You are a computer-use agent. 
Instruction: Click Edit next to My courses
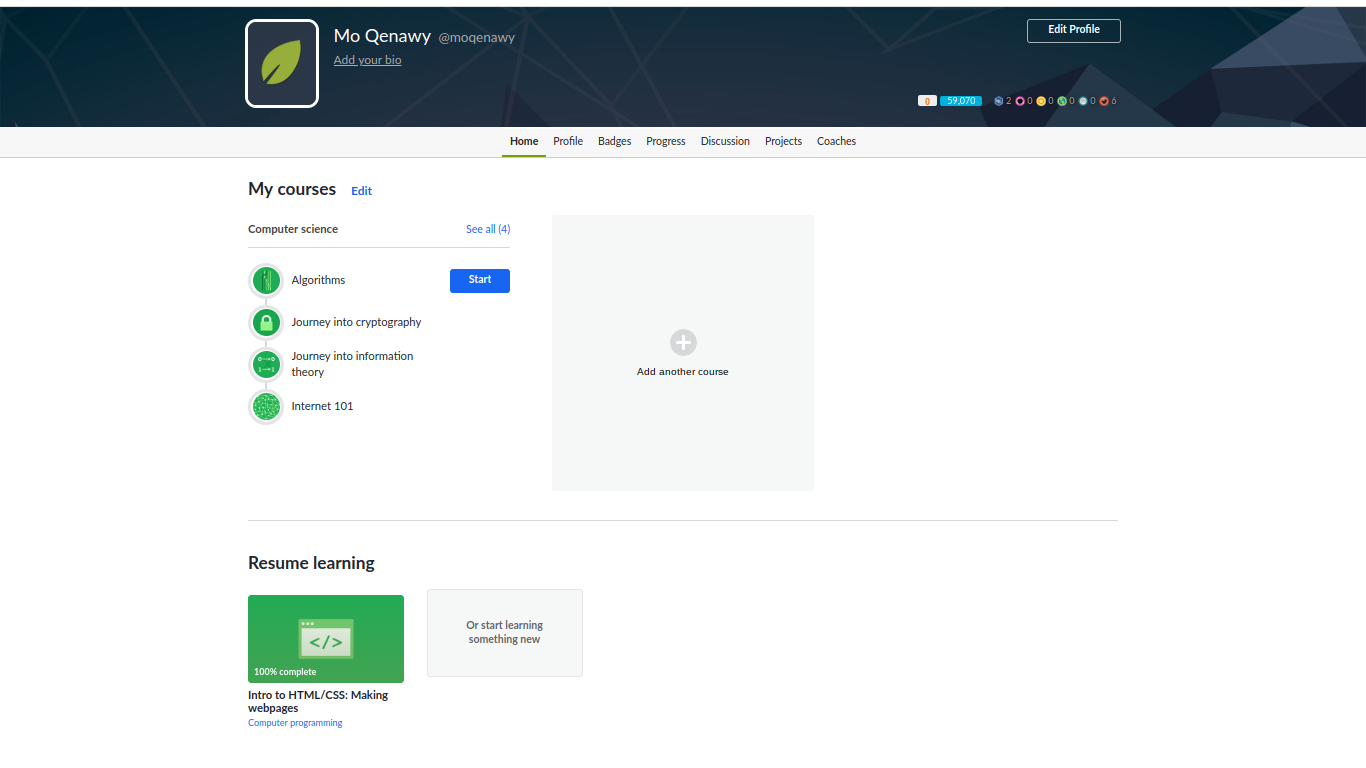(361, 191)
